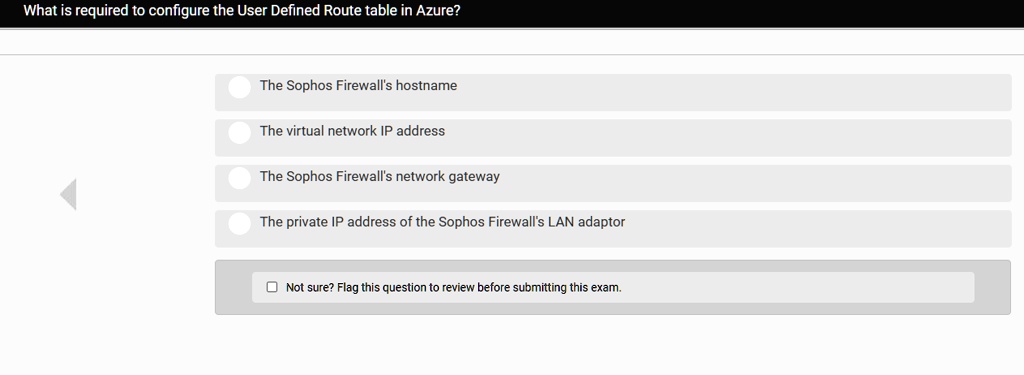Image resolution: width=1024 pixels, height=375 pixels.
Task: Click the blank area below the back arrow
Action: pos(69,294)
